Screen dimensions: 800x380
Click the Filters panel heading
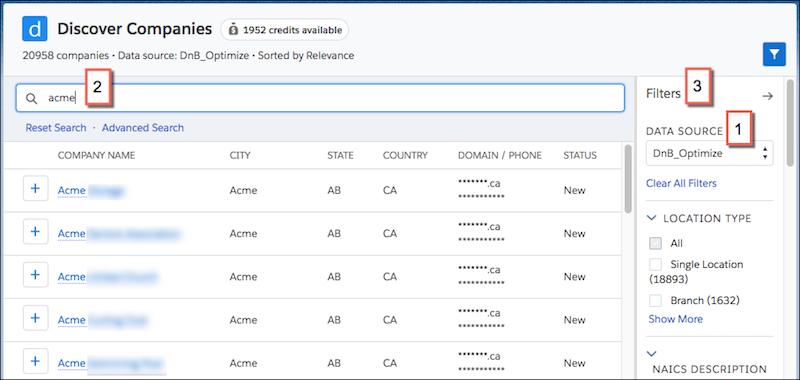click(663, 94)
